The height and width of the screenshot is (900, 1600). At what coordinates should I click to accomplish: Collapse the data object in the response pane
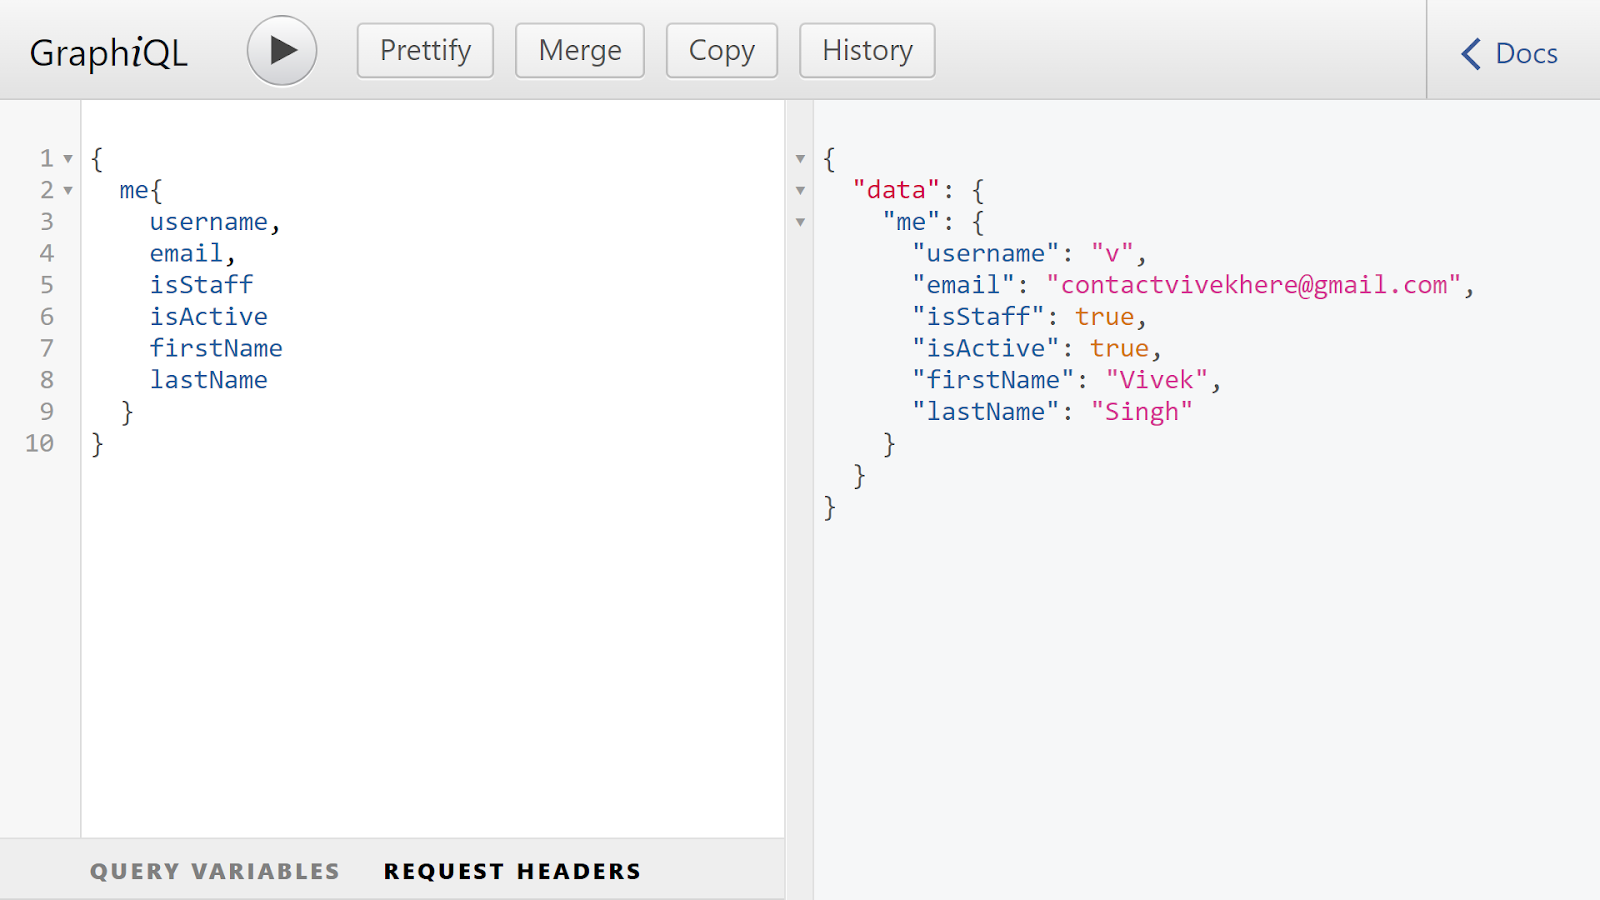click(x=800, y=189)
